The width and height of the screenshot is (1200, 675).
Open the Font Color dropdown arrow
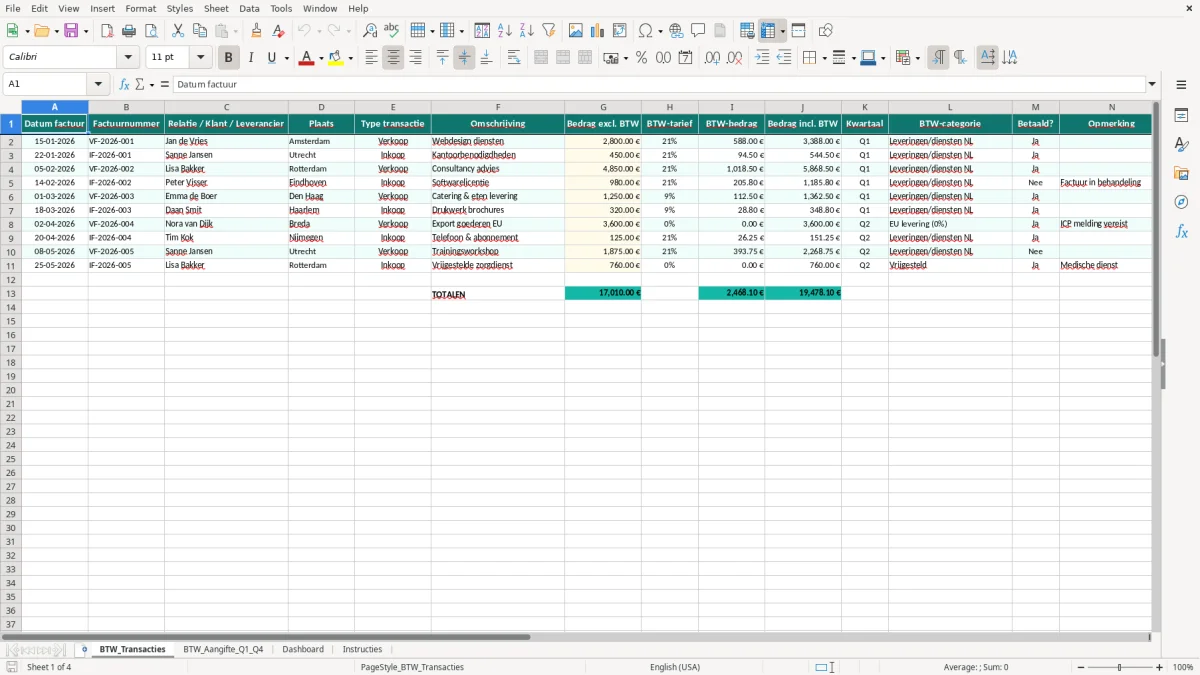point(320,58)
